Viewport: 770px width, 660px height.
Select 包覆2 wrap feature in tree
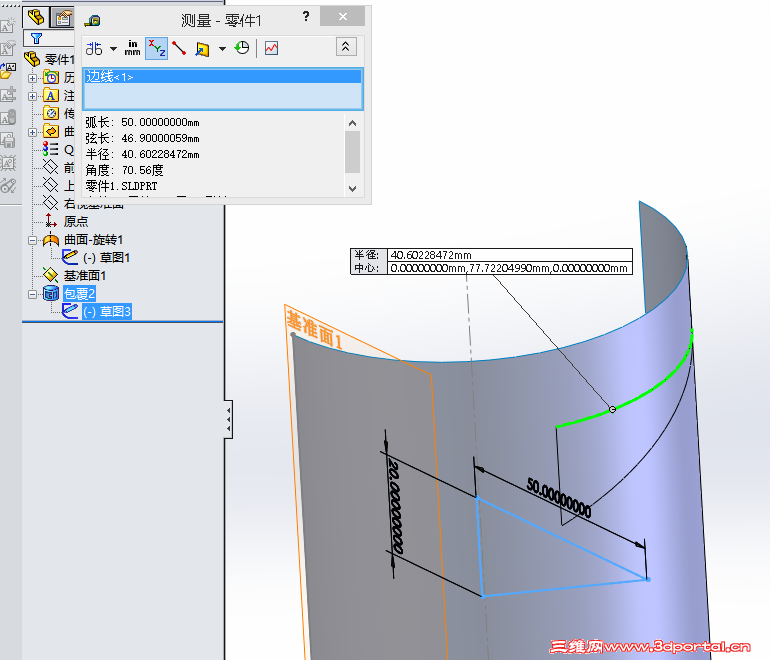pyautogui.click(x=79, y=294)
